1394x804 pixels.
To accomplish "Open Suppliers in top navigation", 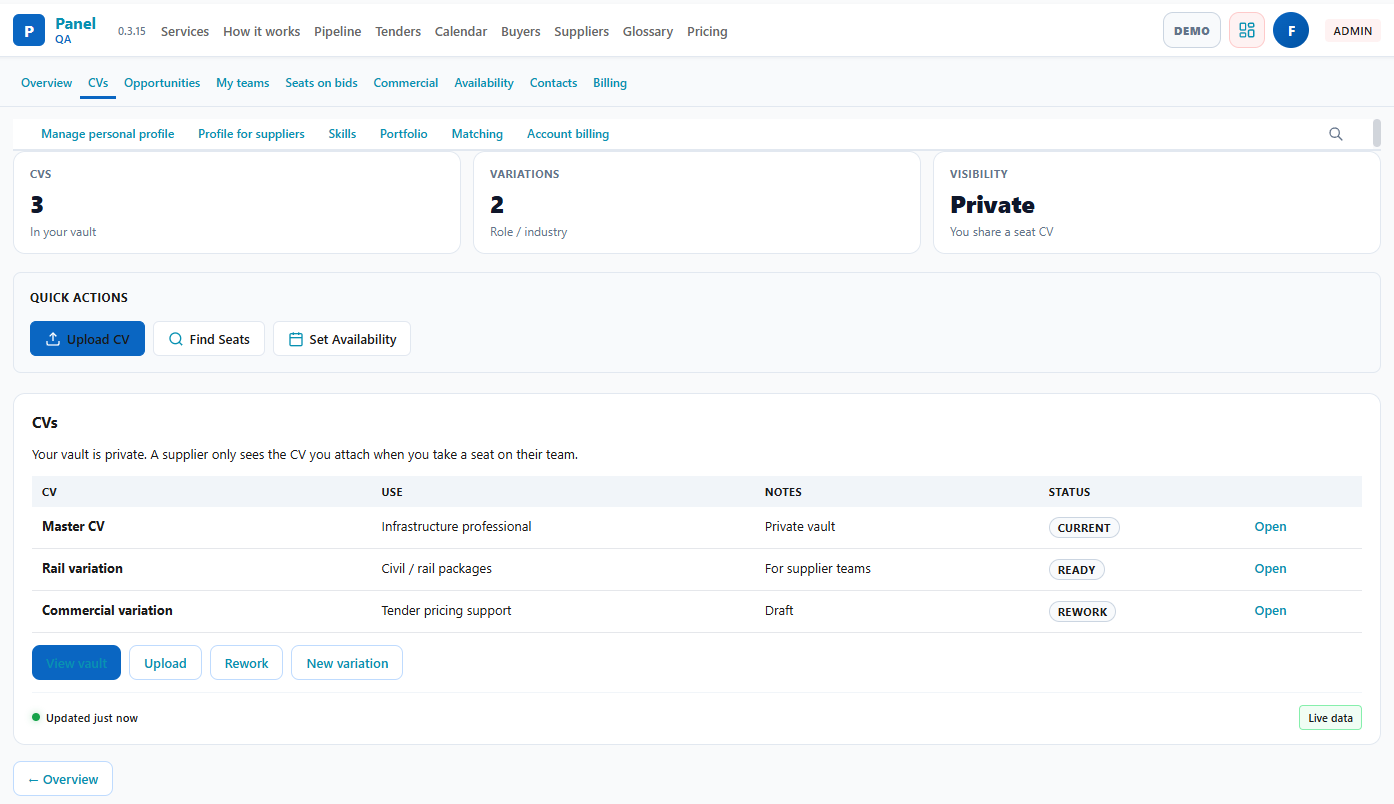I will point(582,32).
